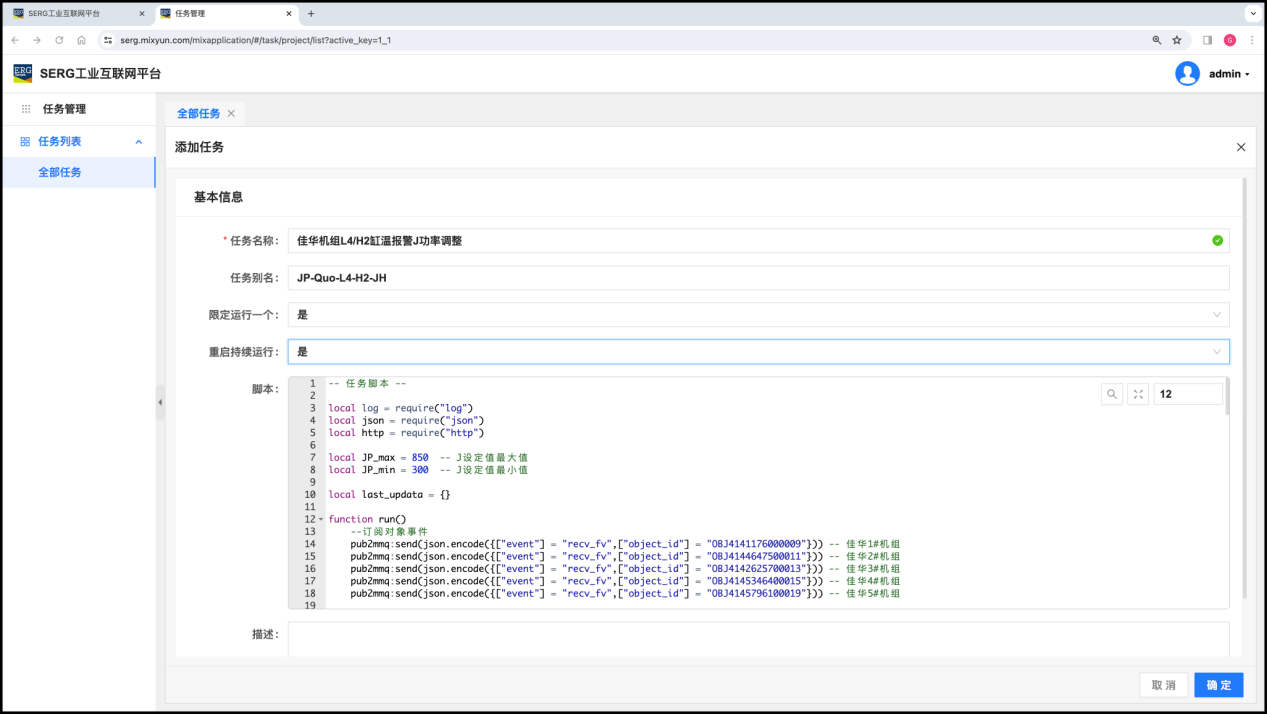Click the browser reload page icon
The image size is (1267, 714).
[x=59, y=40]
